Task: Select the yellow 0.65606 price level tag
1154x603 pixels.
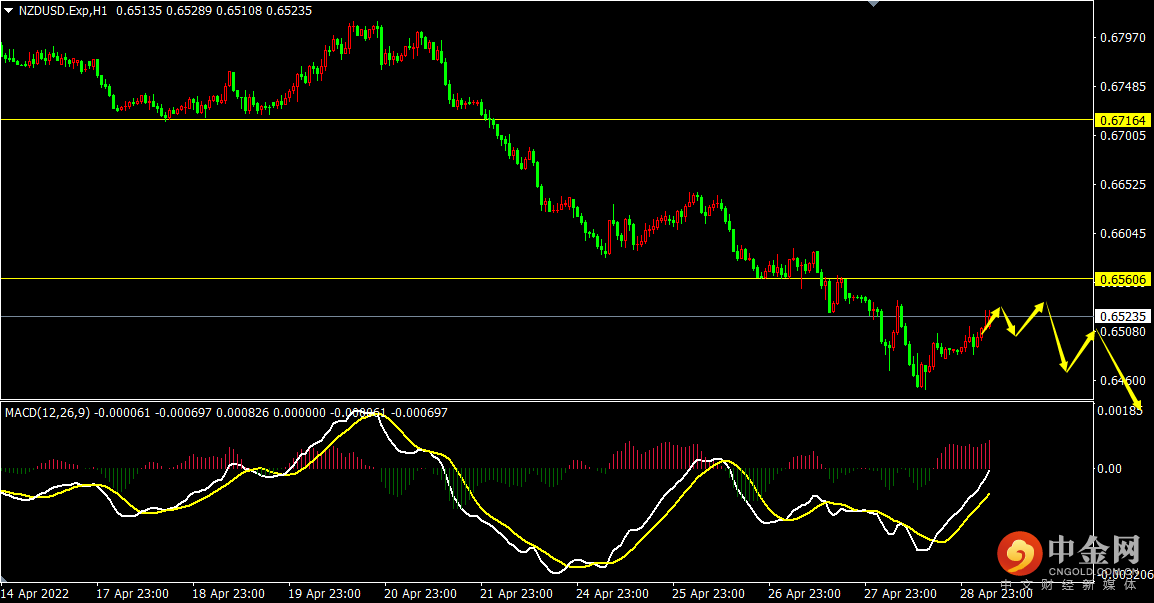Action: pos(1122,279)
